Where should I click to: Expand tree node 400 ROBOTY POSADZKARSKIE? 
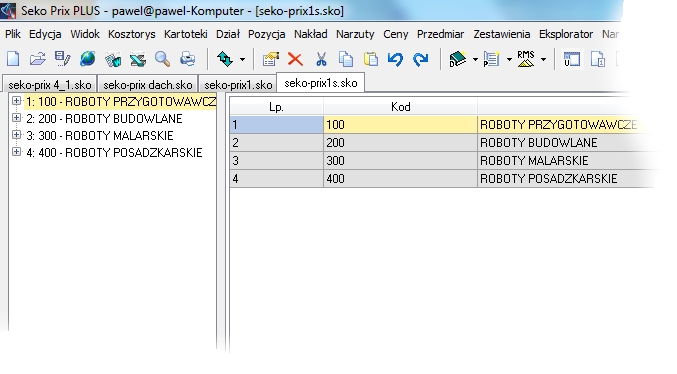(16, 152)
